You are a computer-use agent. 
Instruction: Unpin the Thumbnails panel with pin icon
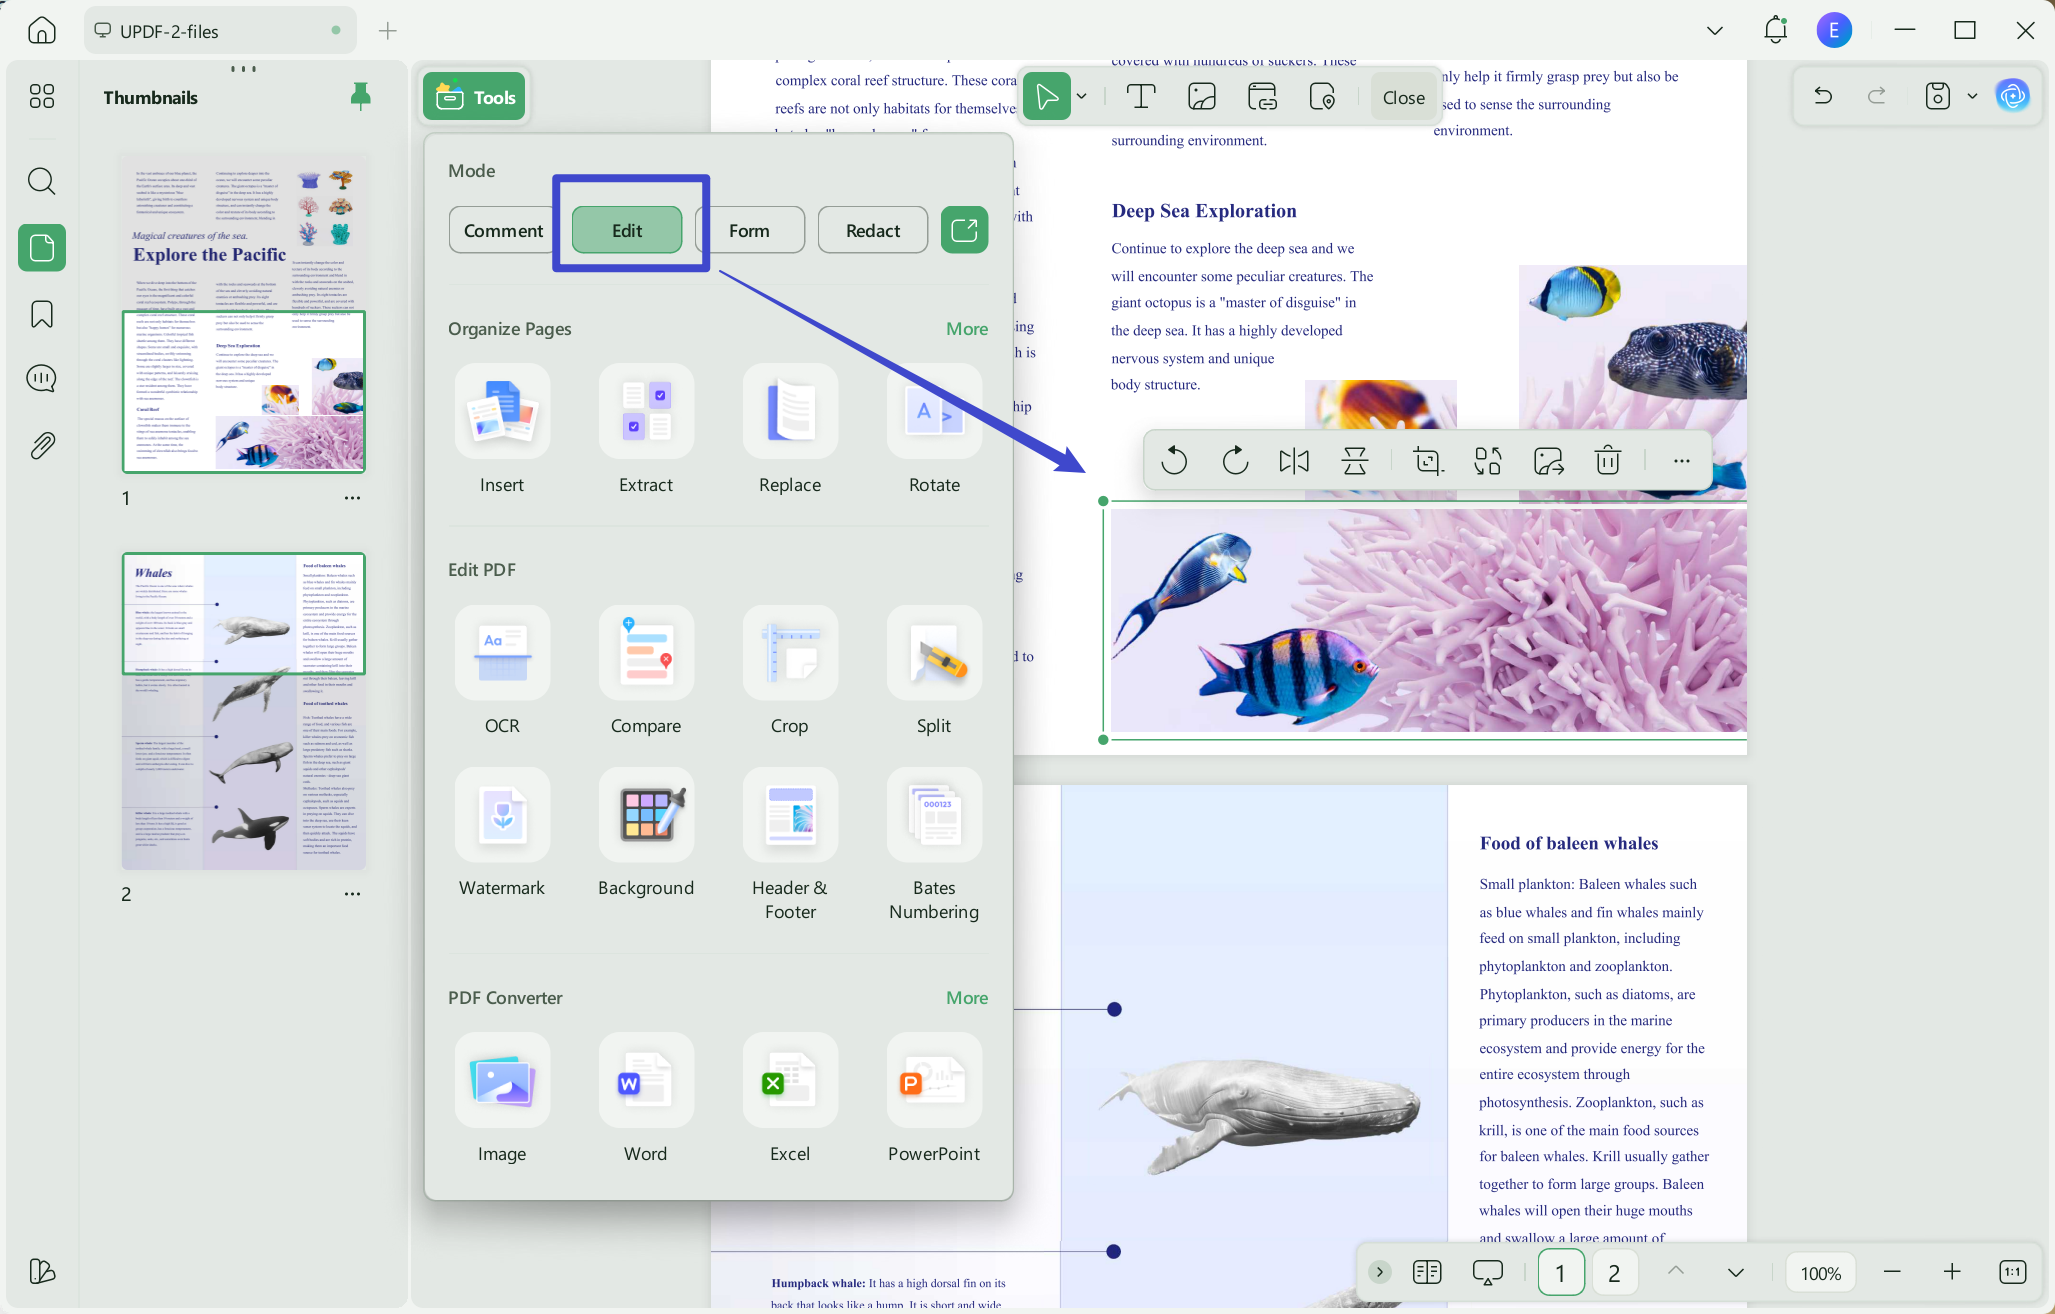(x=360, y=96)
